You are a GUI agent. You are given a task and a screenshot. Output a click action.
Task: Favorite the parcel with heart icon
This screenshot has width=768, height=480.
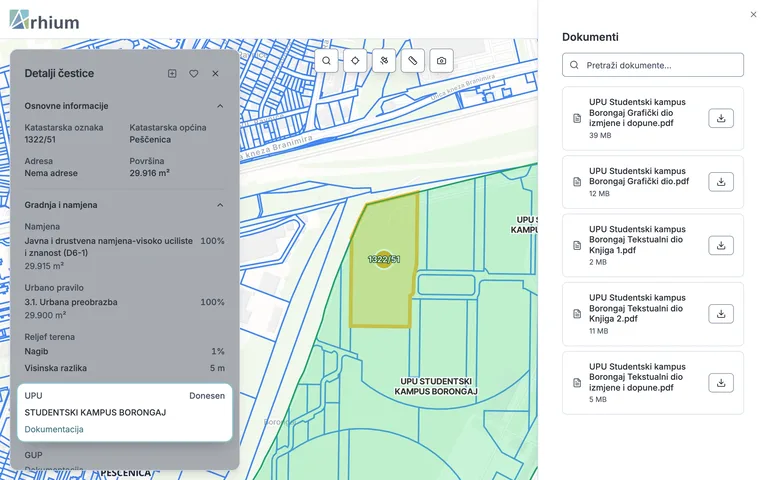click(194, 73)
